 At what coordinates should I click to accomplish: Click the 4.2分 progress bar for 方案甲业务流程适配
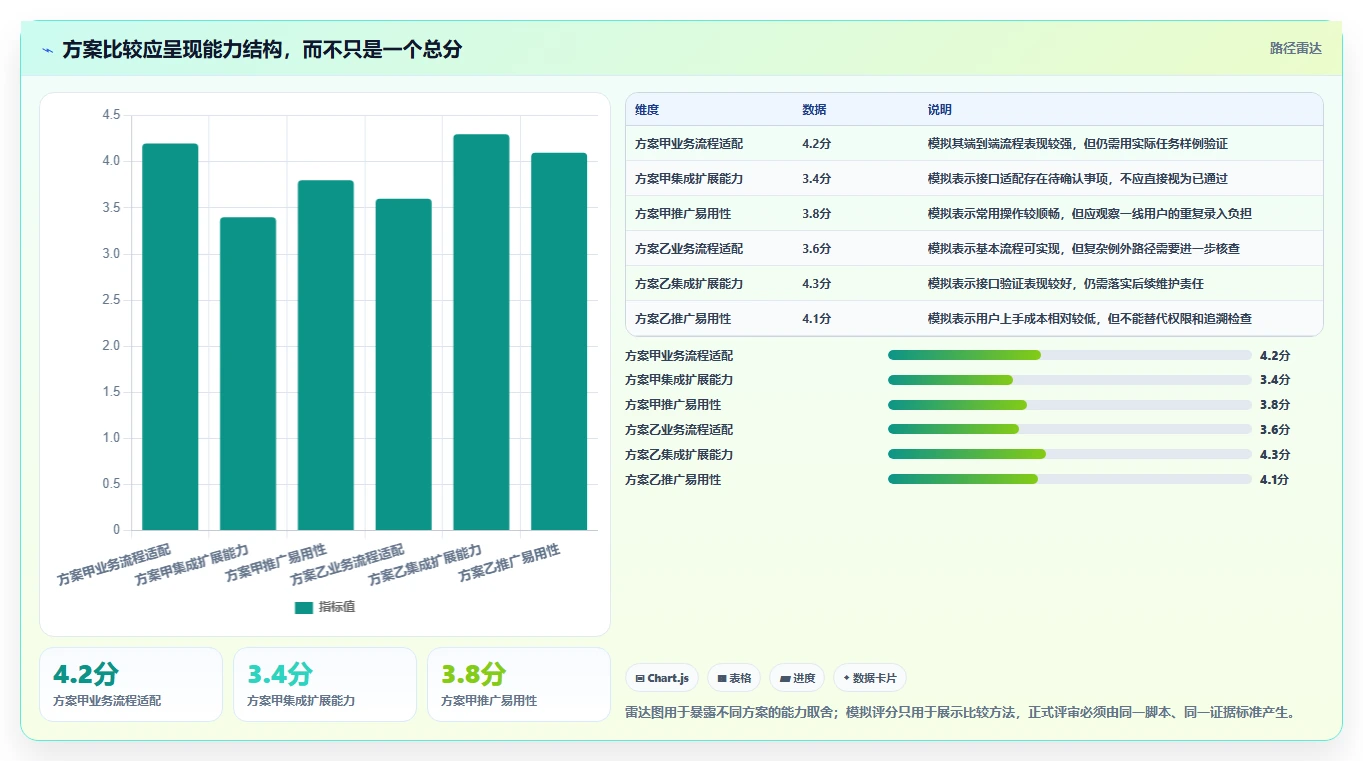coord(1070,355)
